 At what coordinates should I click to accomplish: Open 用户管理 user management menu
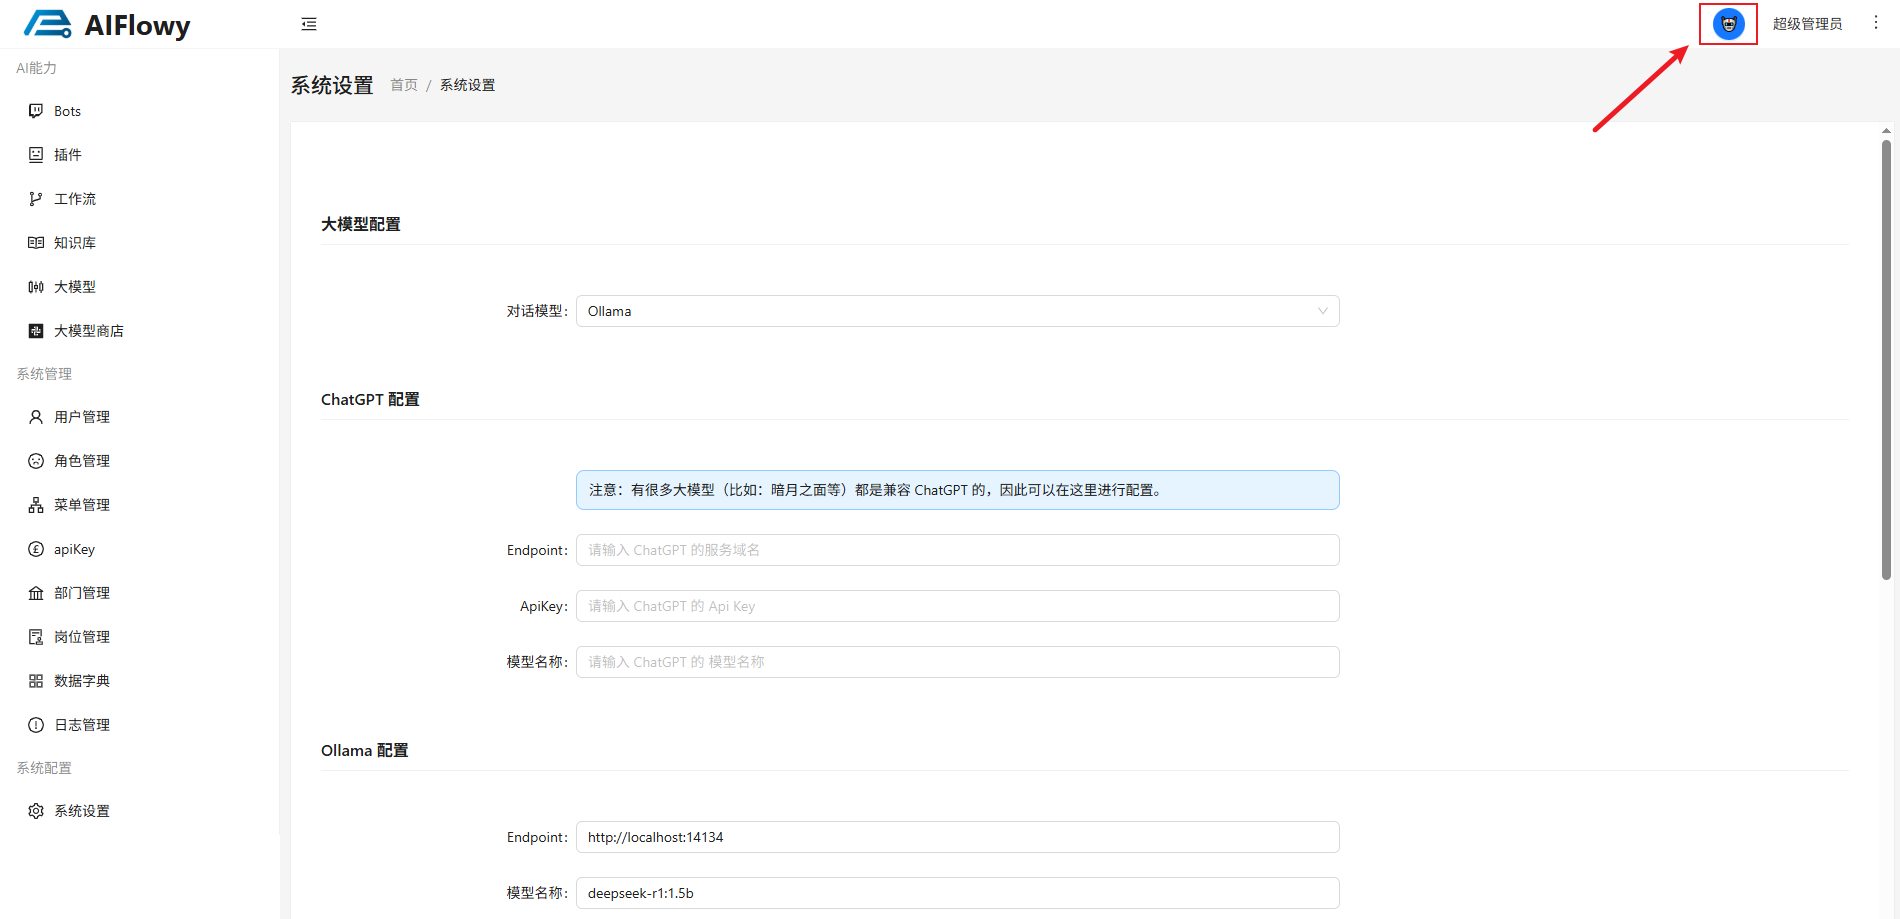coord(81,417)
